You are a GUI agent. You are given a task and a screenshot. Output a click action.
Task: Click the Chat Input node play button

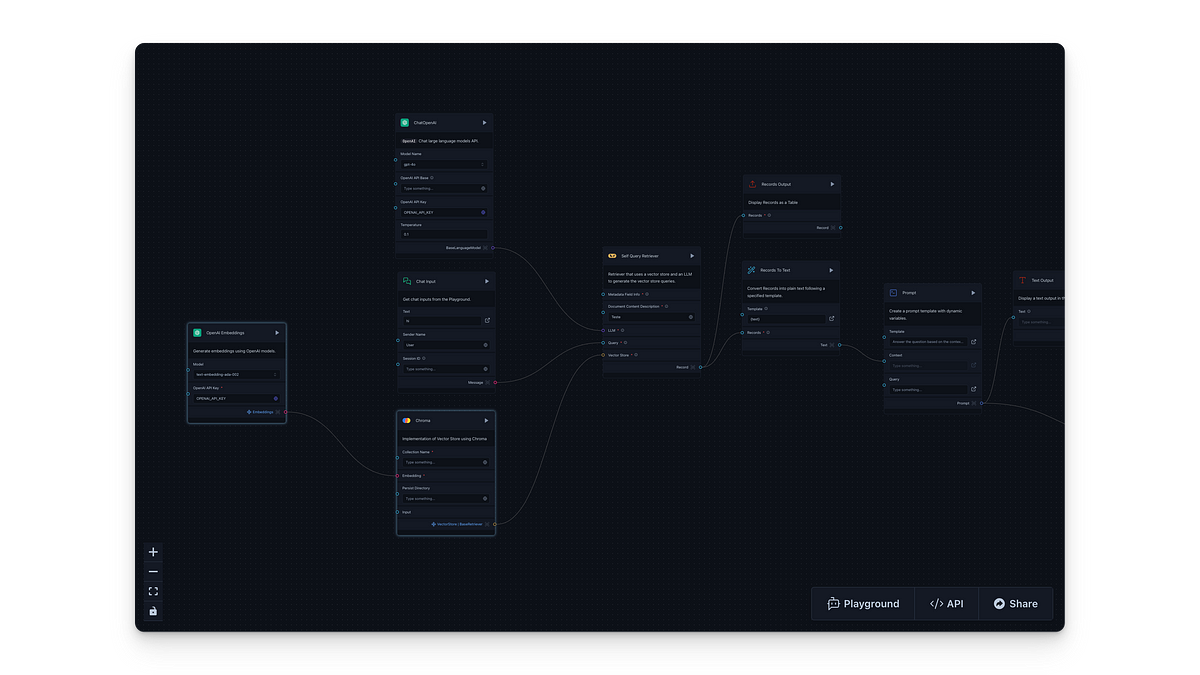pyautogui.click(x=487, y=281)
